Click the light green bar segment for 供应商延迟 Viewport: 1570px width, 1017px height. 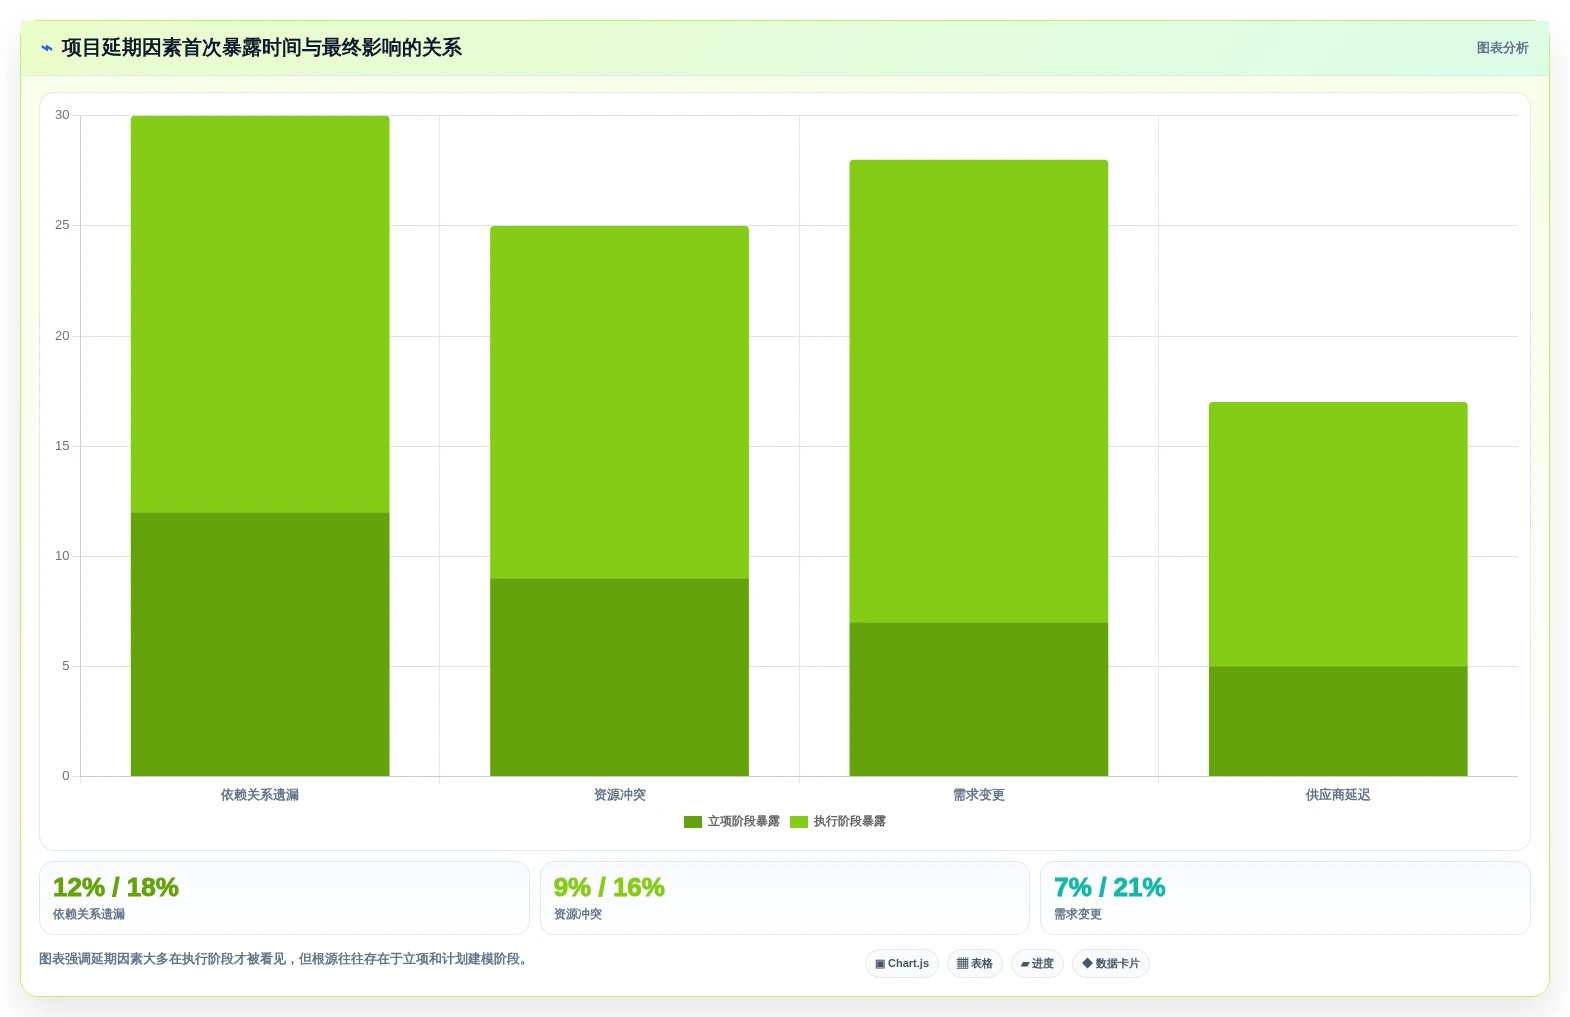1338,534
